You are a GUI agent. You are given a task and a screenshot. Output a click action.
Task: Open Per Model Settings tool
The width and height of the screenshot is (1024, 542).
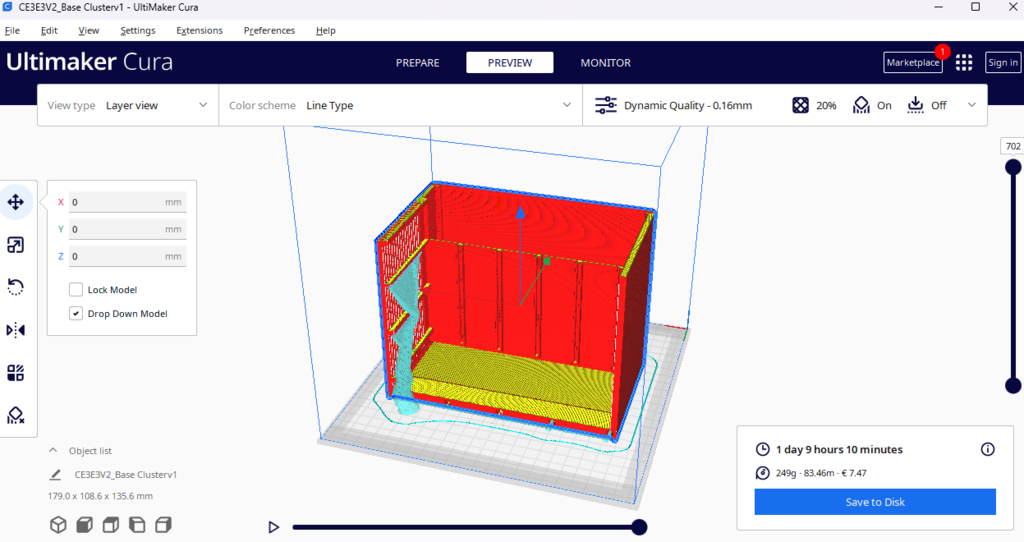pyautogui.click(x=16, y=373)
